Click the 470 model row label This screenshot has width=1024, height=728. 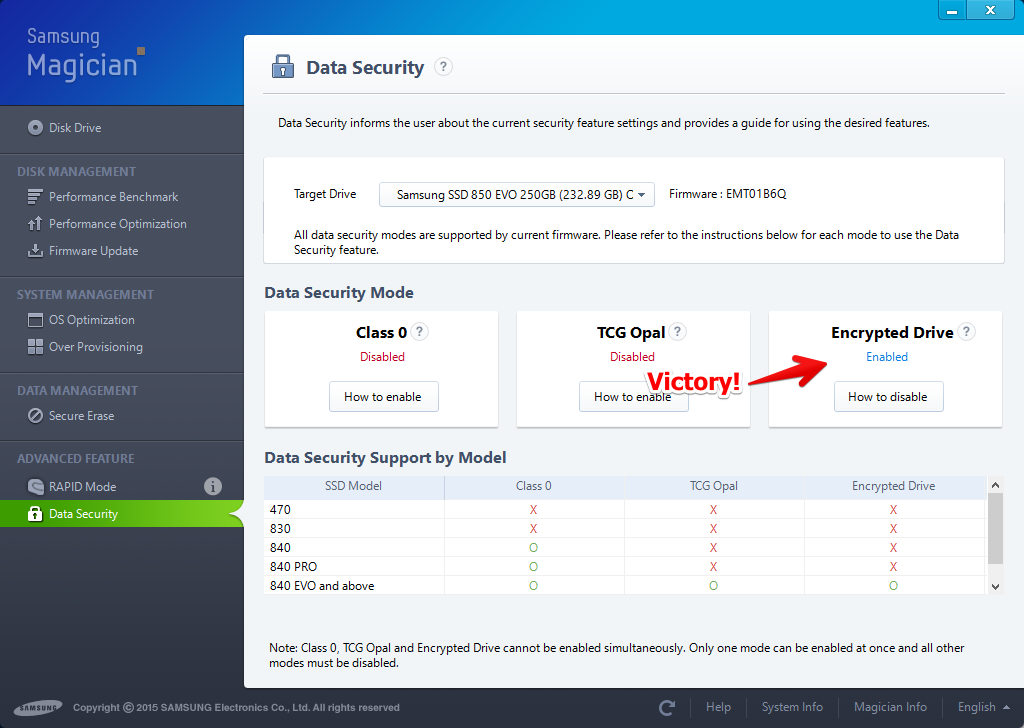point(280,510)
